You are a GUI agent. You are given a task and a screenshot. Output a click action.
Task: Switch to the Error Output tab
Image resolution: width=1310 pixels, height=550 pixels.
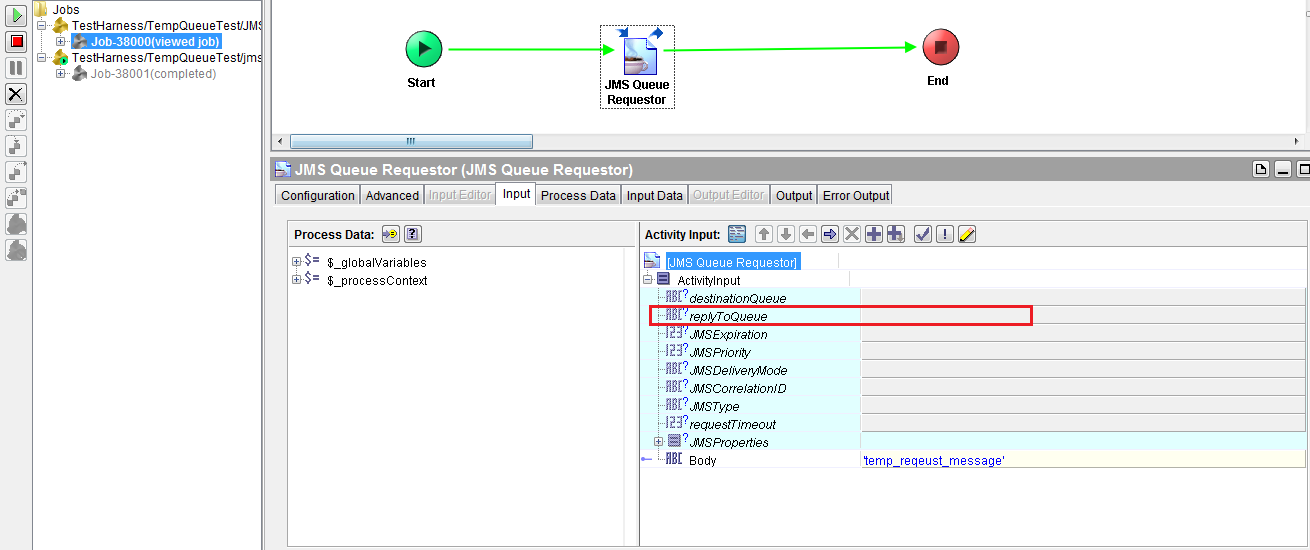tap(855, 195)
